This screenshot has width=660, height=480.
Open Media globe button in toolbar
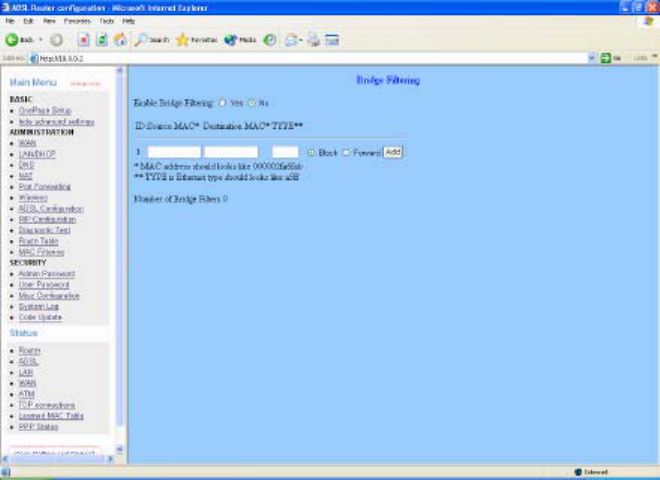pos(240,40)
